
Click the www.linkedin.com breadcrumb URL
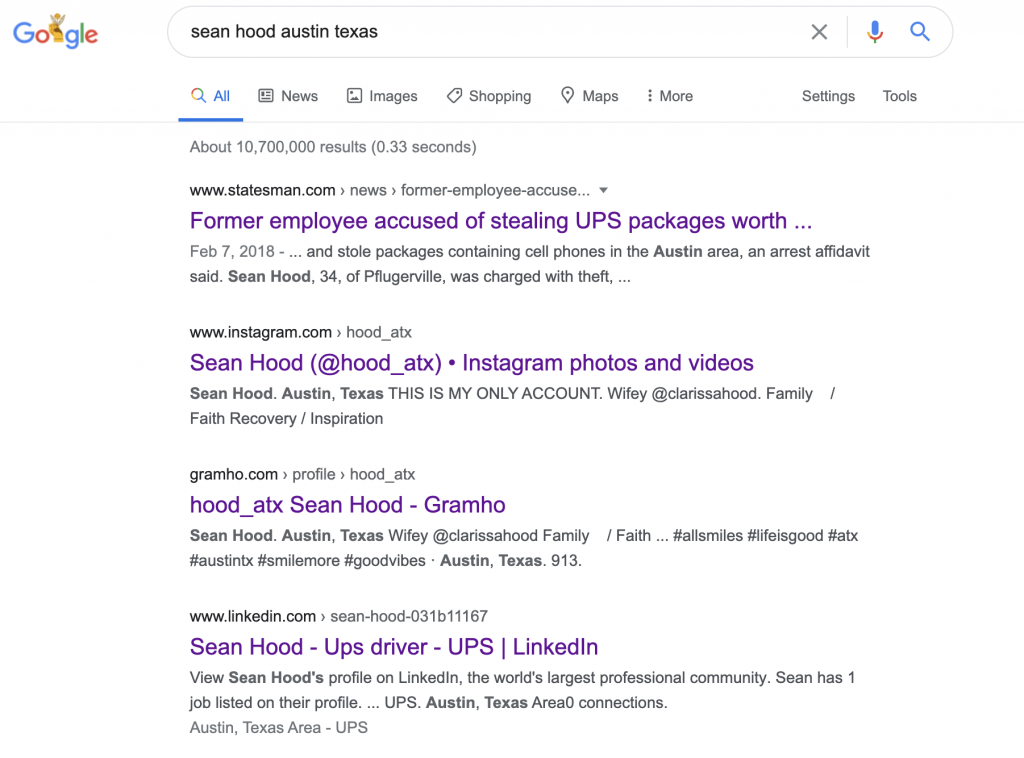click(x=253, y=616)
